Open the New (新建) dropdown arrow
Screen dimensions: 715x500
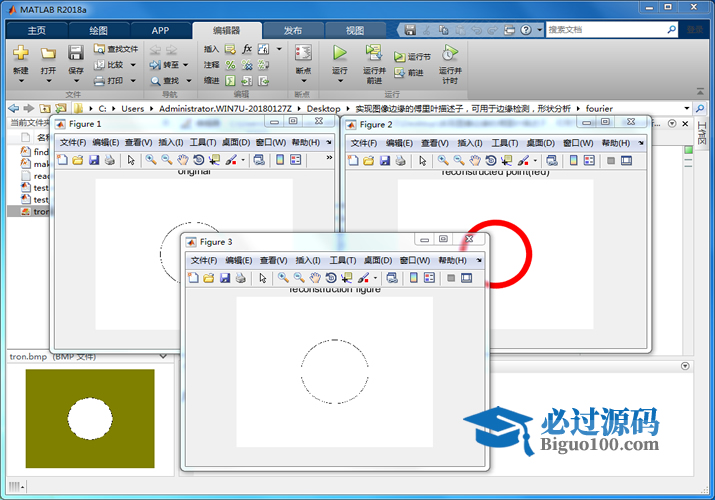pos(21,81)
